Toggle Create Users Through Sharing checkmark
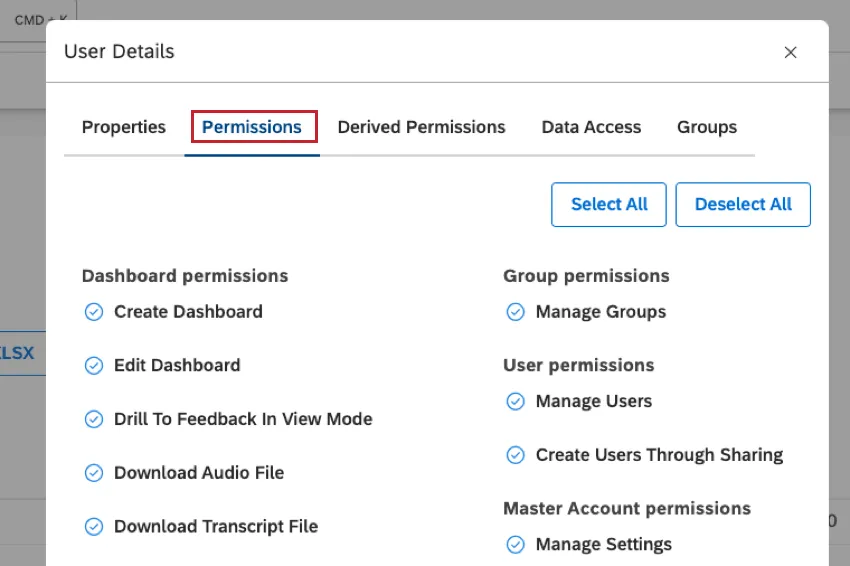Image resolution: width=850 pixels, height=566 pixels. click(x=515, y=455)
